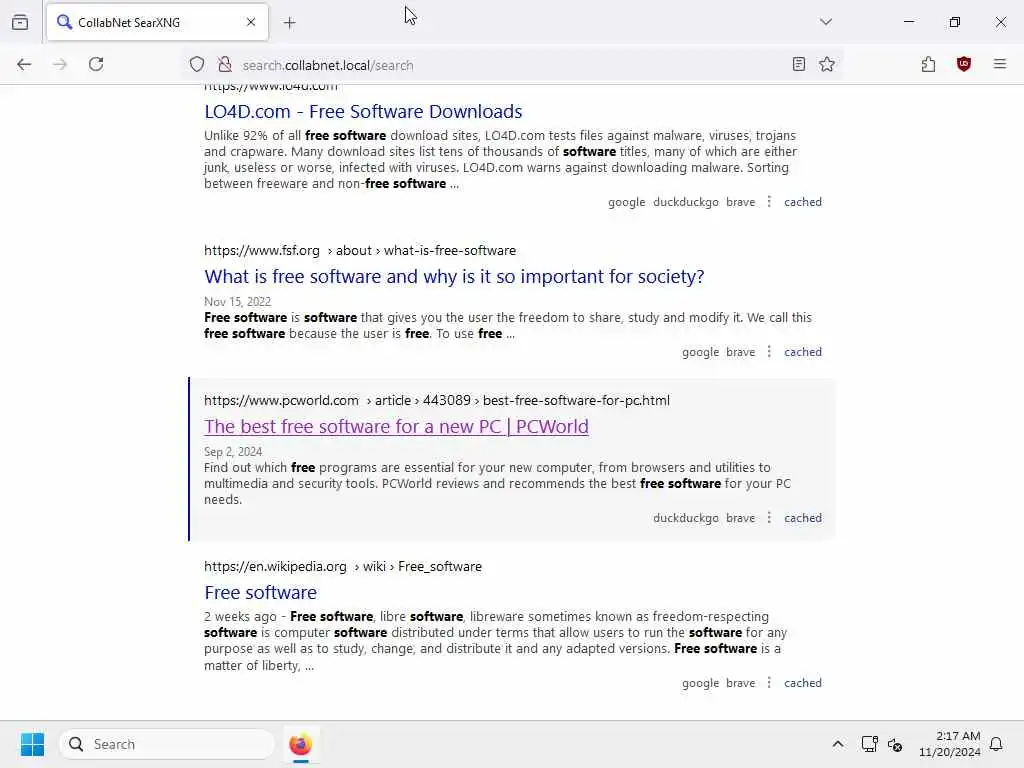Show more options for Wikipedia result
This screenshot has width=1024, height=768.
[769, 683]
